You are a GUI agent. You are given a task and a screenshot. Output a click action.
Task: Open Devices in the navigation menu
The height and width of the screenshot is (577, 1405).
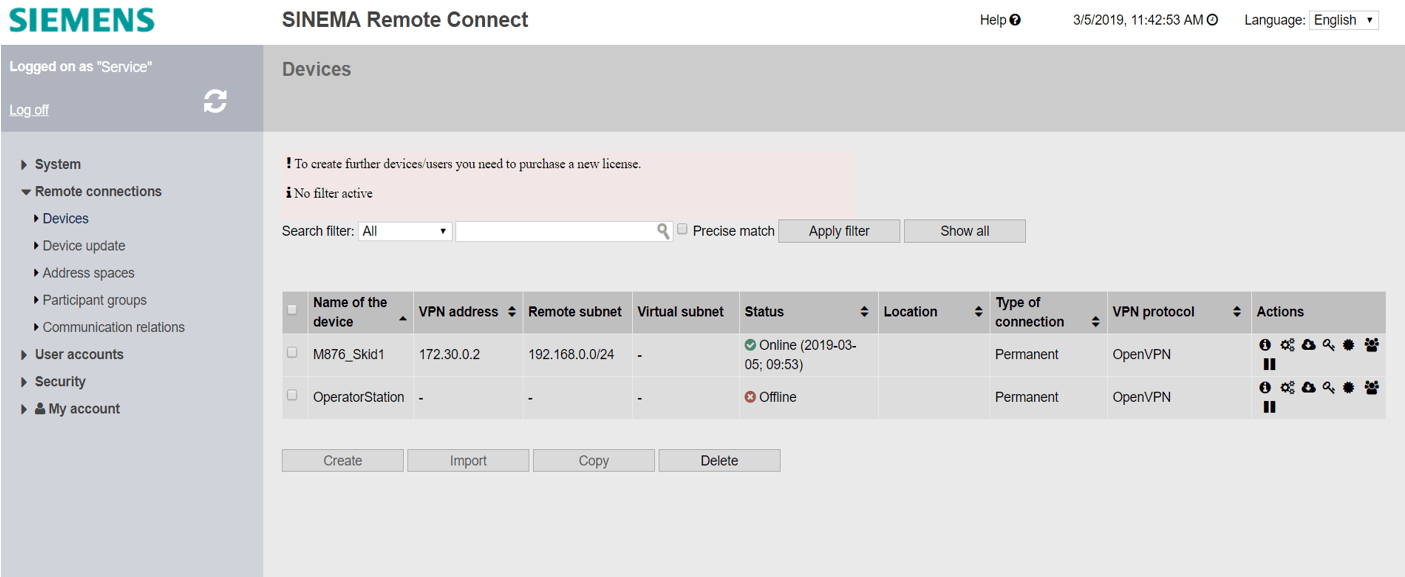(x=65, y=218)
